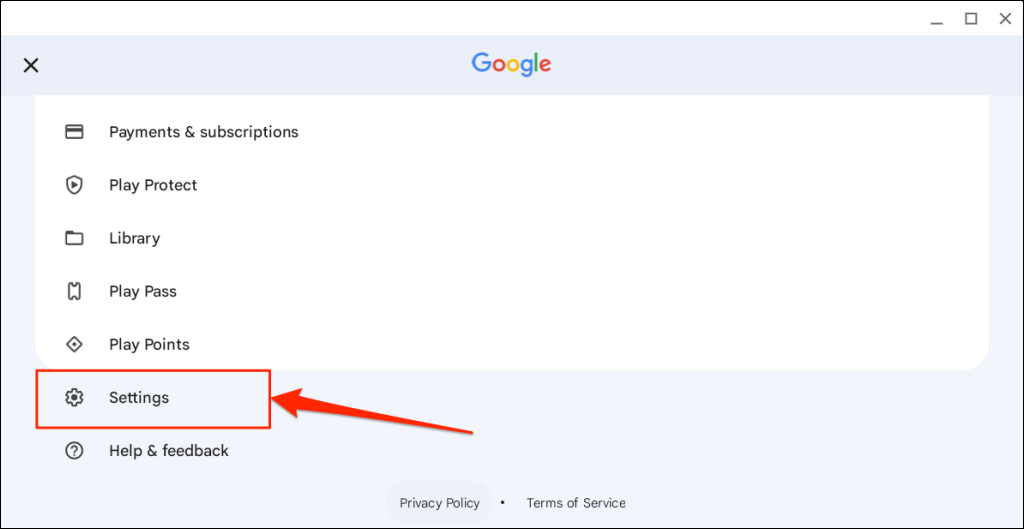
Task: Select the Help & feedback menu label
Action: (x=169, y=450)
